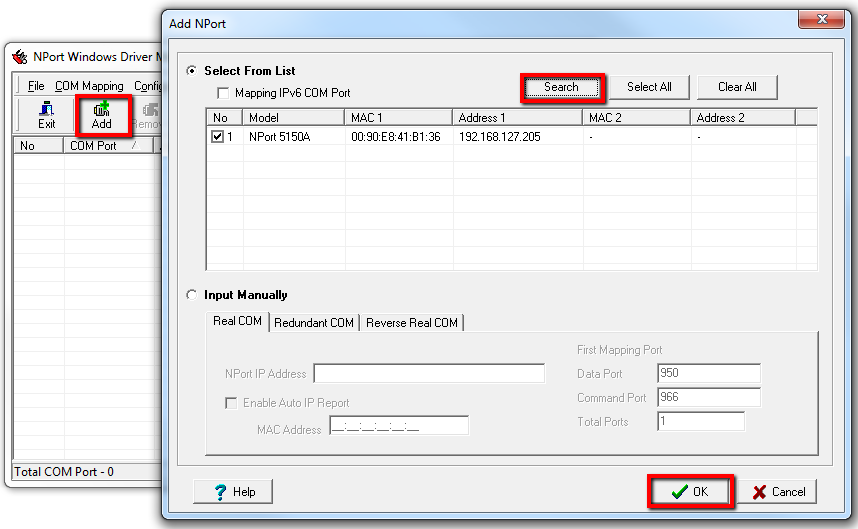Image resolution: width=858 pixels, height=529 pixels.
Task: Click the Clear All button
Action: pos(737,87)
